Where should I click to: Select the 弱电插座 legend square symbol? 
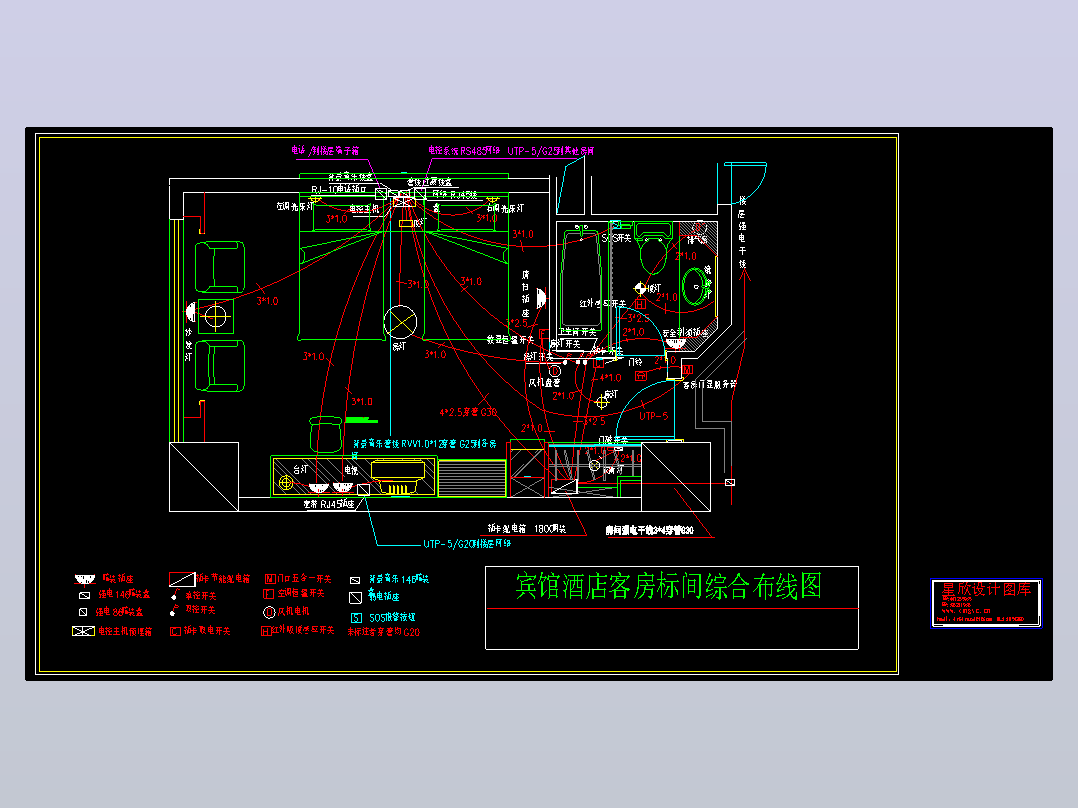355,598
